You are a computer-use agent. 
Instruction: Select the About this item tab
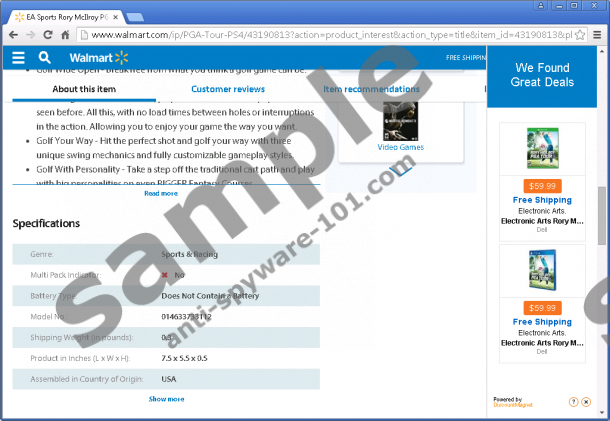coord(84,89)
